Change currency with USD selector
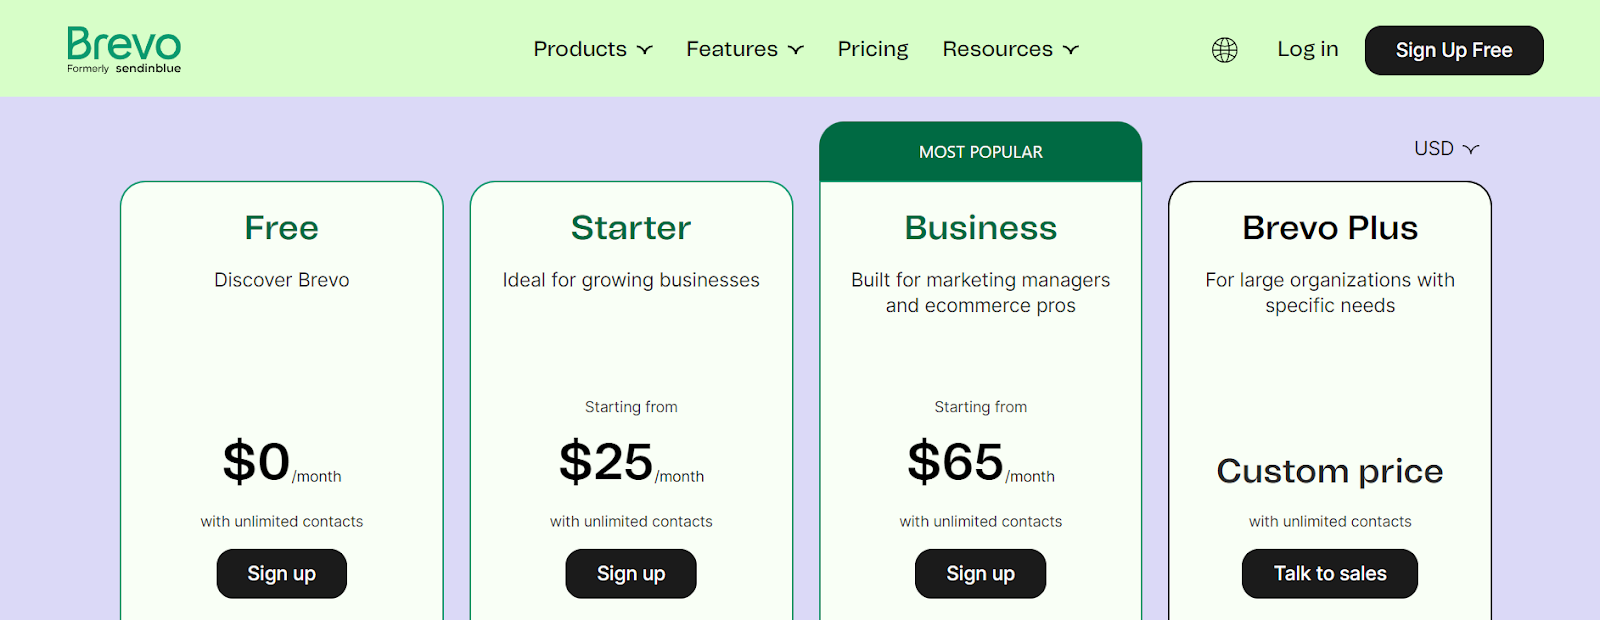This screenshot has width=1600, height=620. pyautogui.click(x=1445, y=149)
